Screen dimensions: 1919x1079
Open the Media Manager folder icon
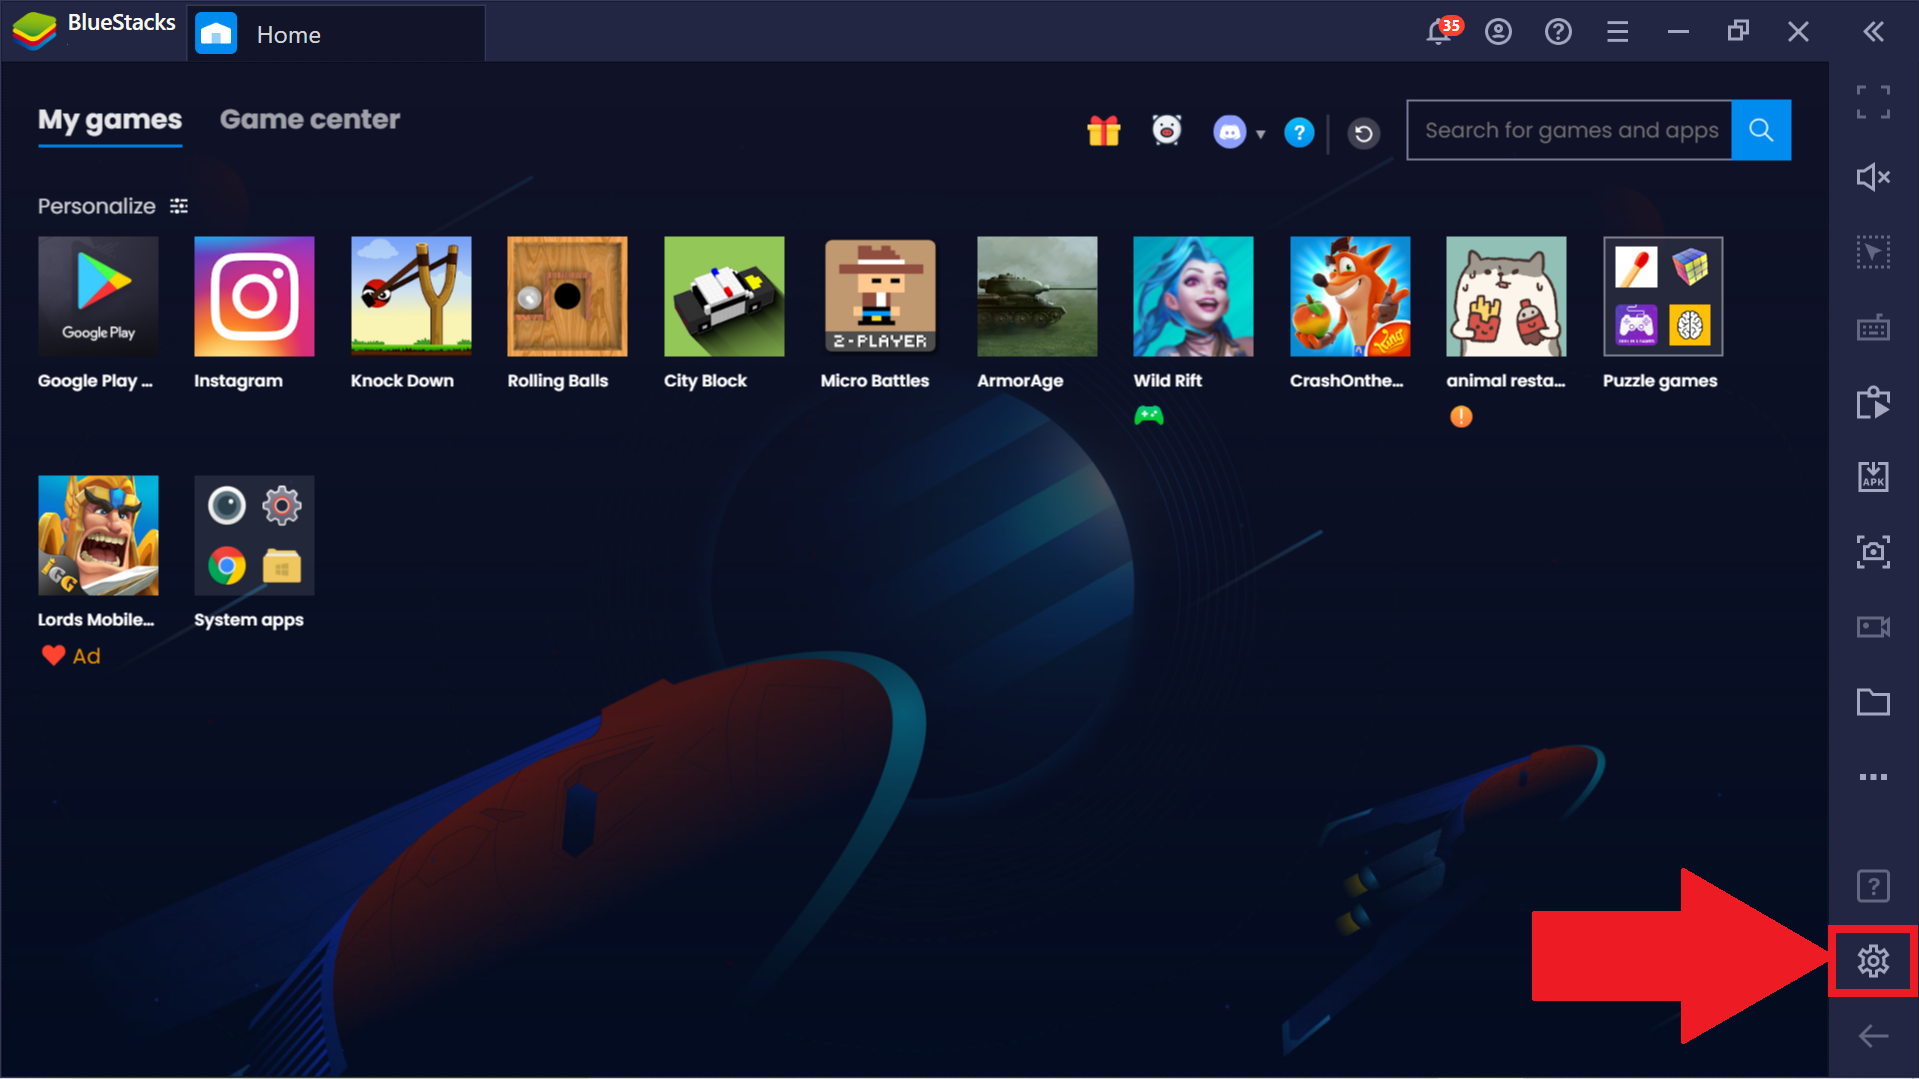[x=1873, y=702]
